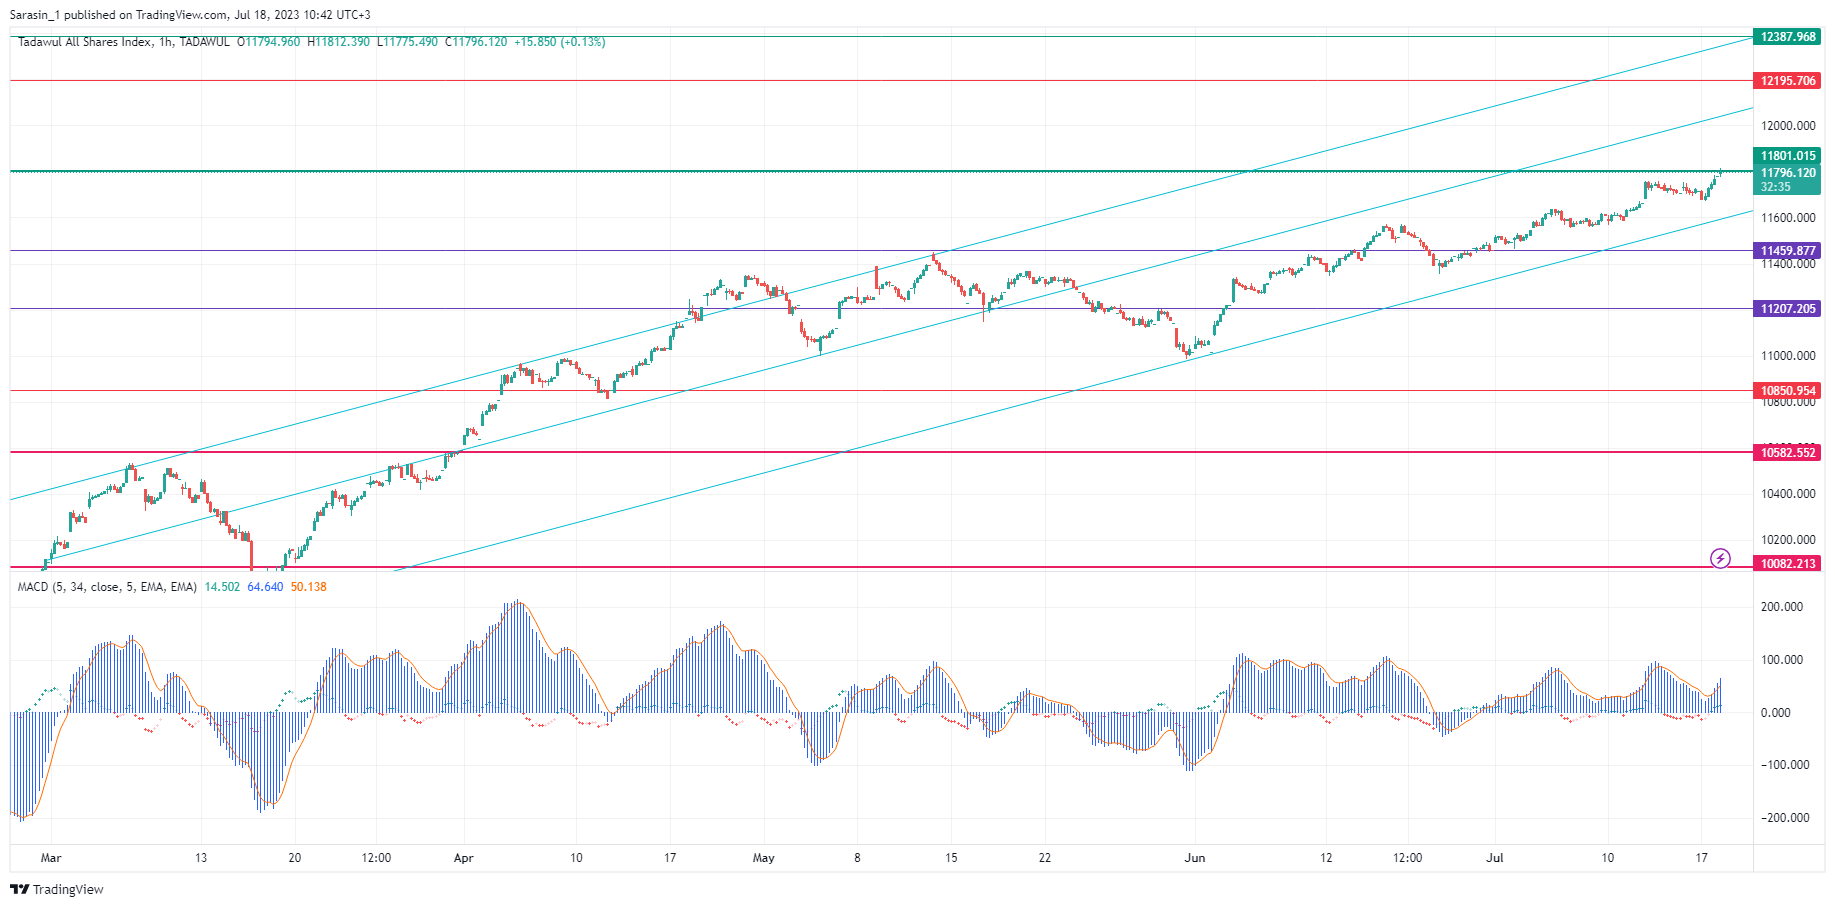Click the MACD (5, 34, close, 5, EMA, EMA) legend
This screenshot has width=1835, height=907.
[107, 587]
